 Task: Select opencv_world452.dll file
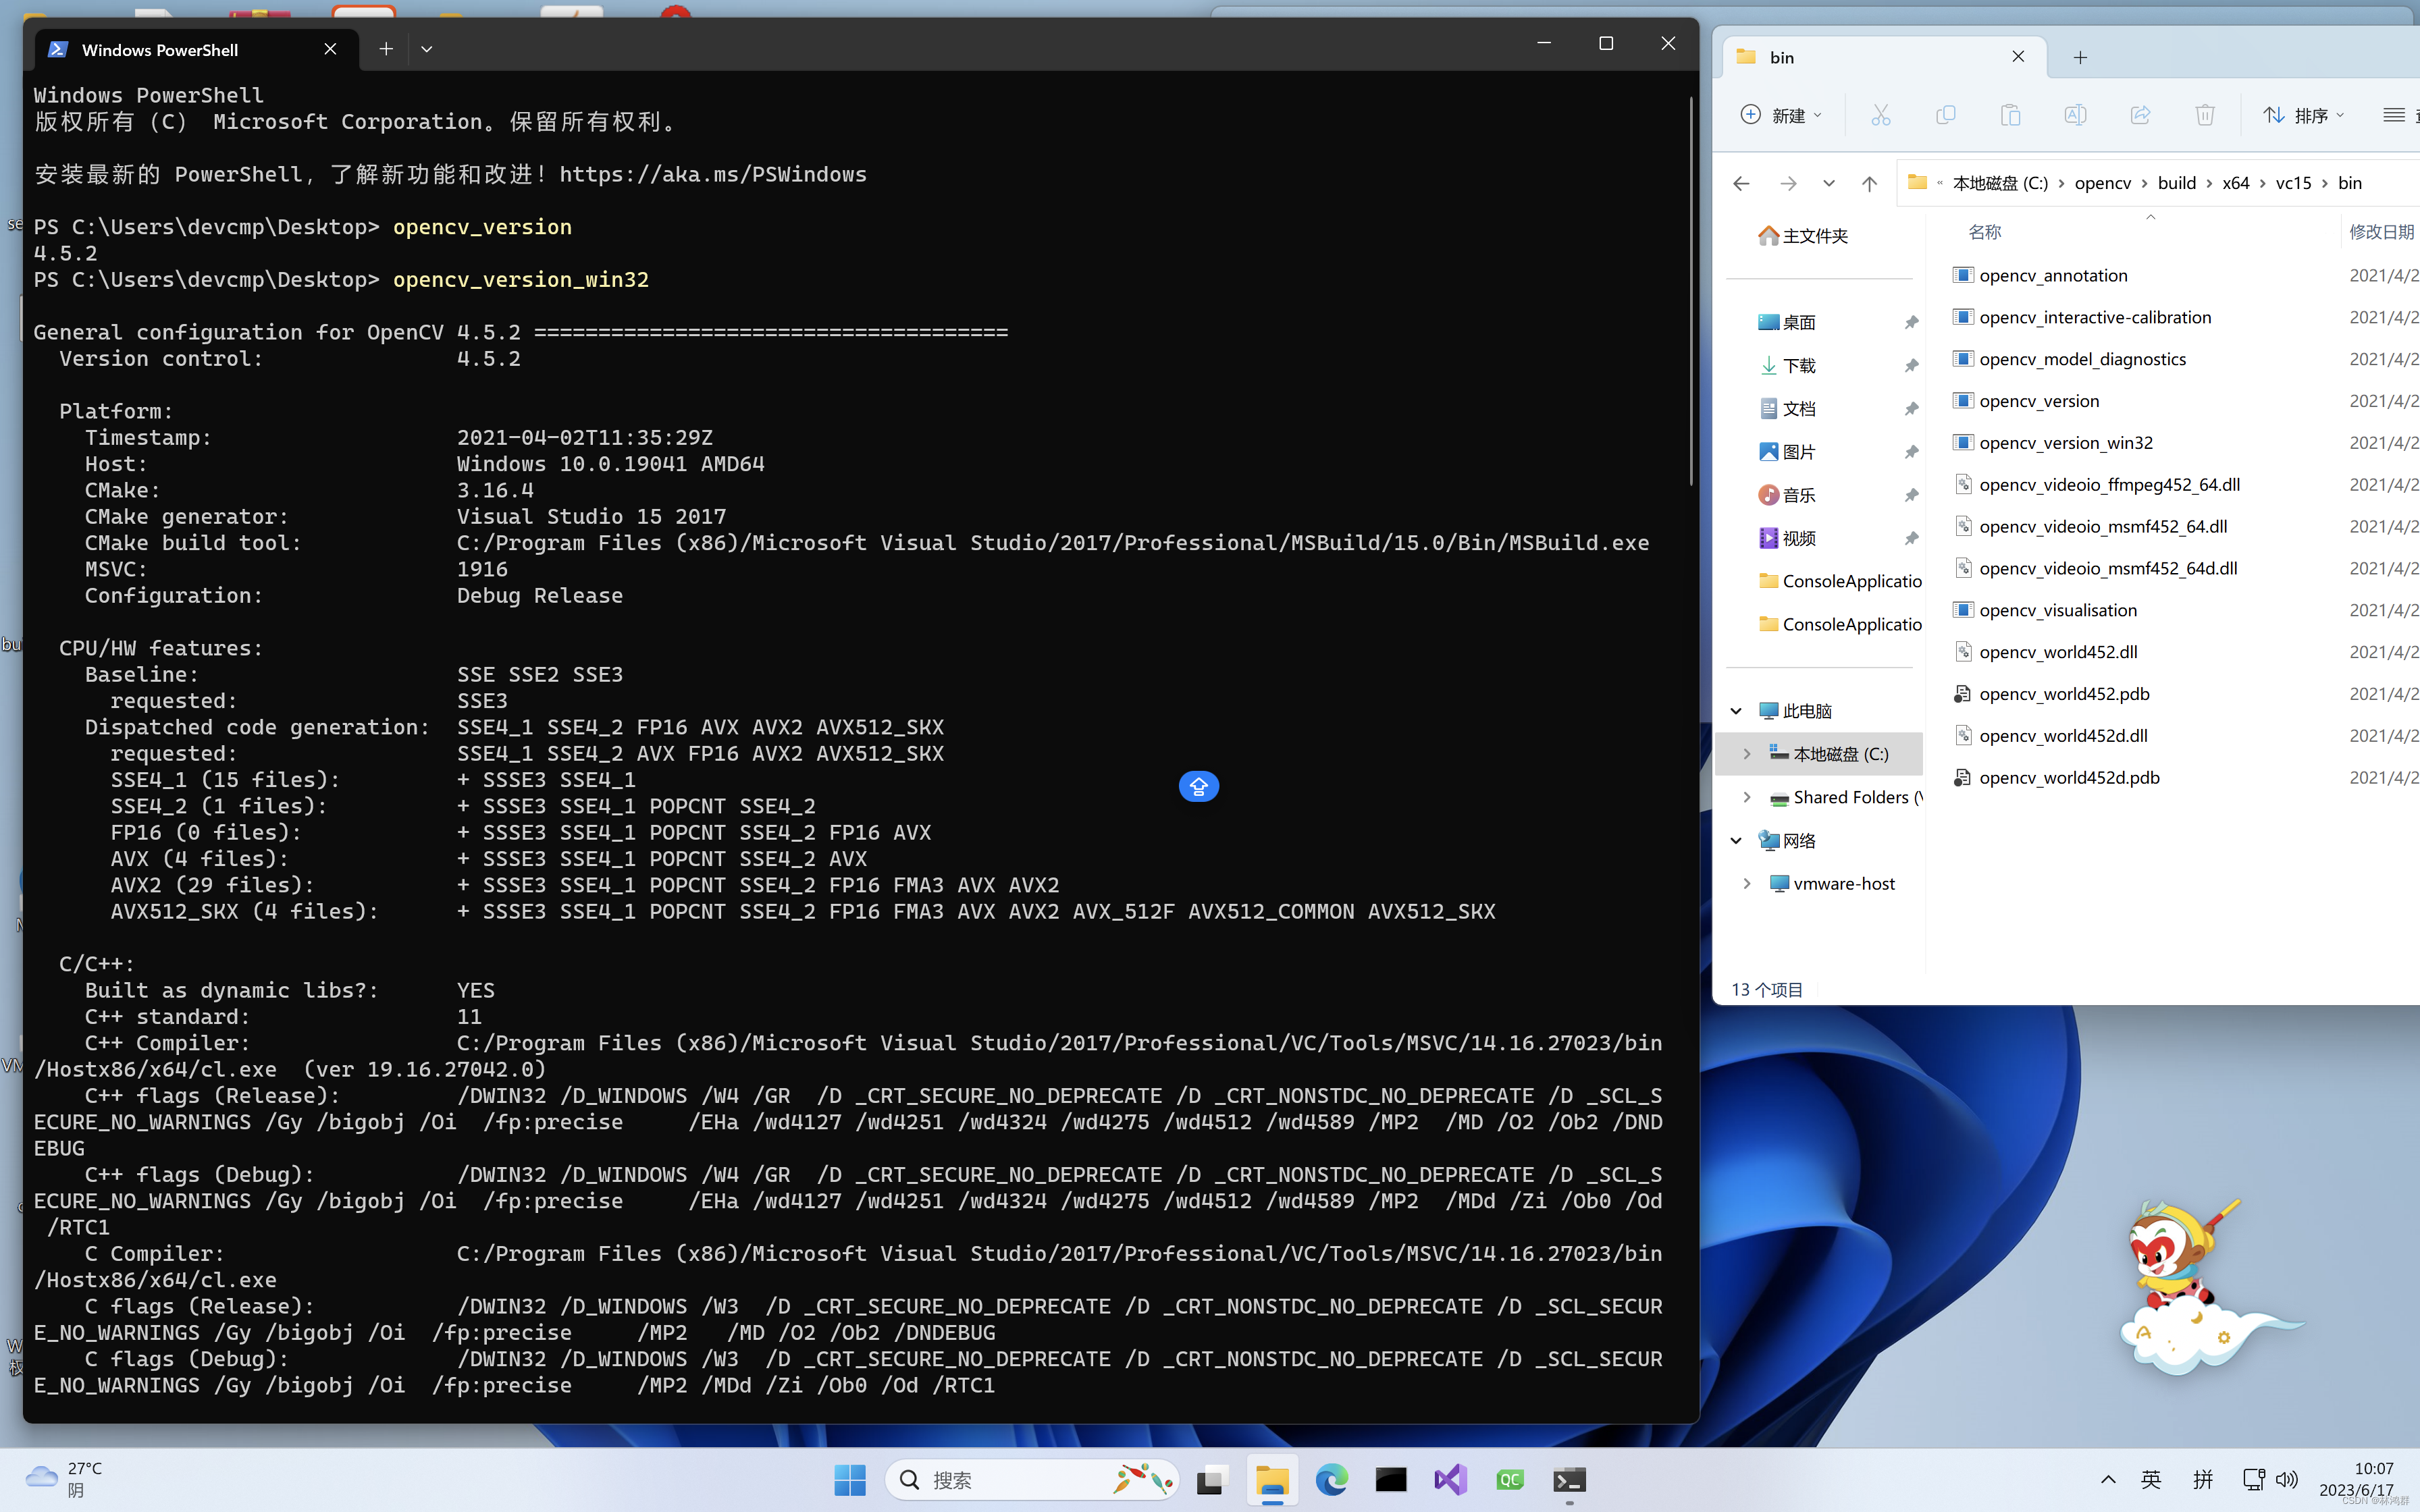2057,652
